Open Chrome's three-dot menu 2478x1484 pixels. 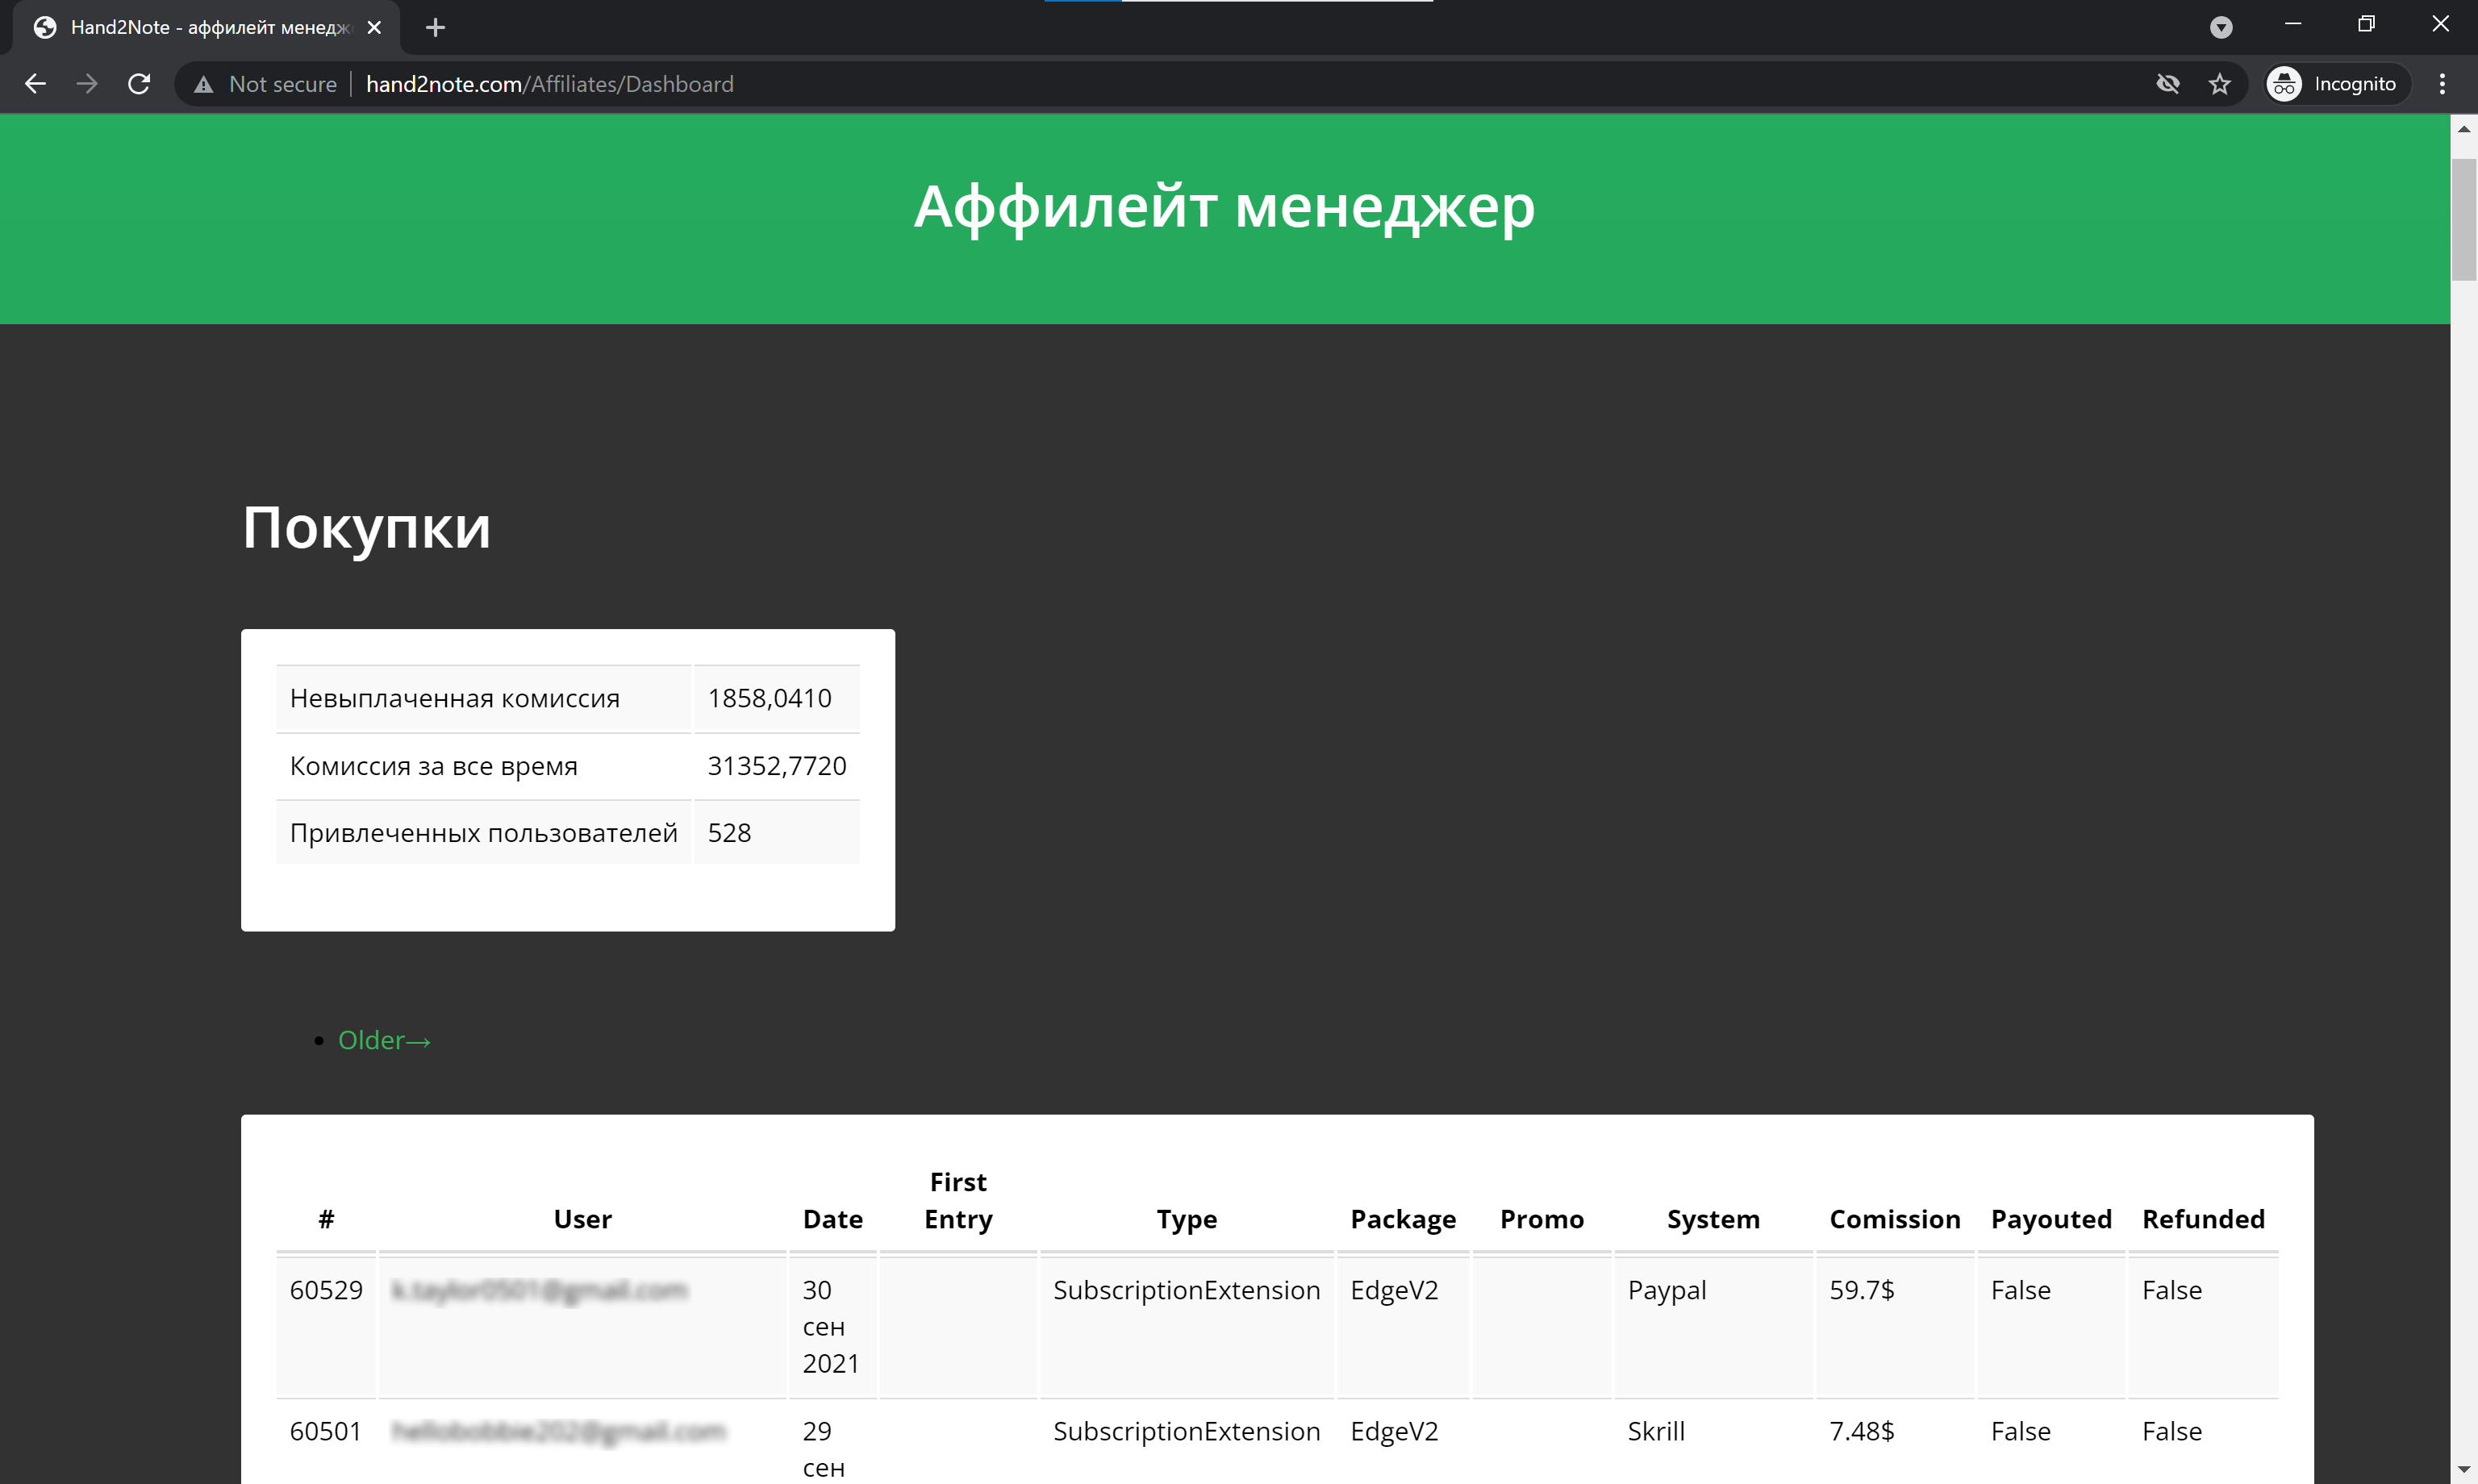(2442, 84)
